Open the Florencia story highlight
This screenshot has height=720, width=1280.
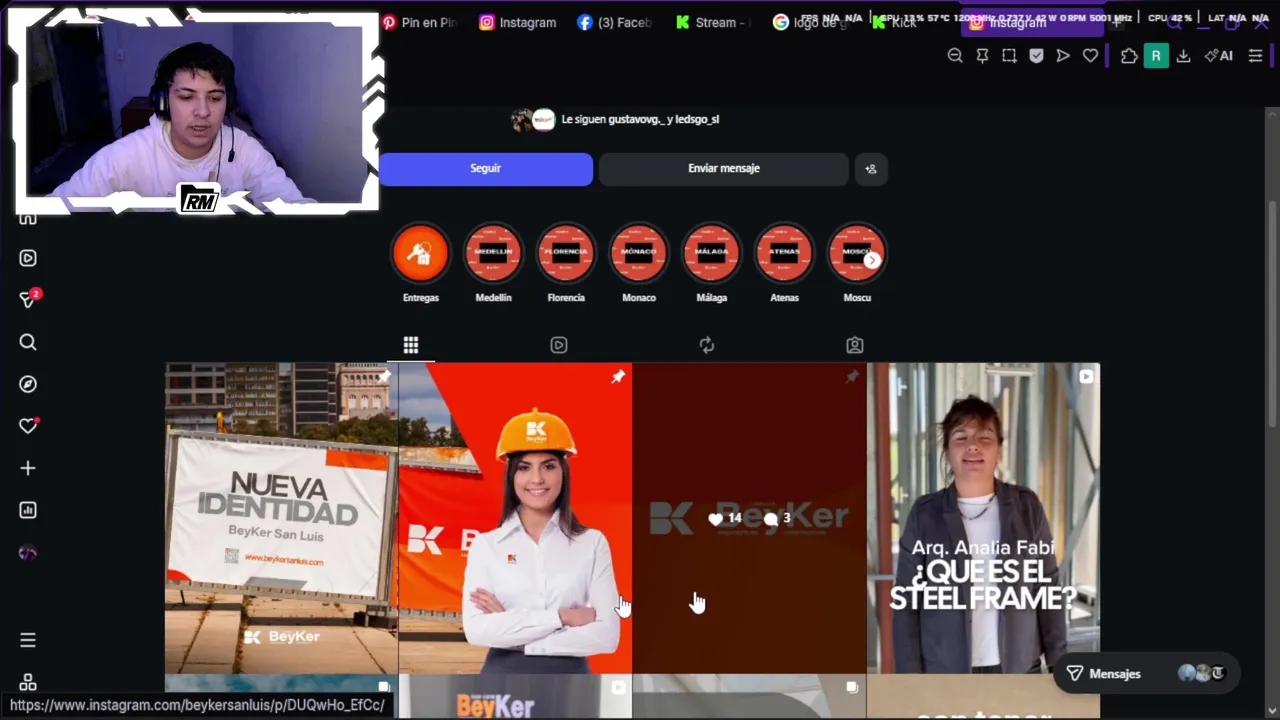pyautogui.click(x=566, y=254)
